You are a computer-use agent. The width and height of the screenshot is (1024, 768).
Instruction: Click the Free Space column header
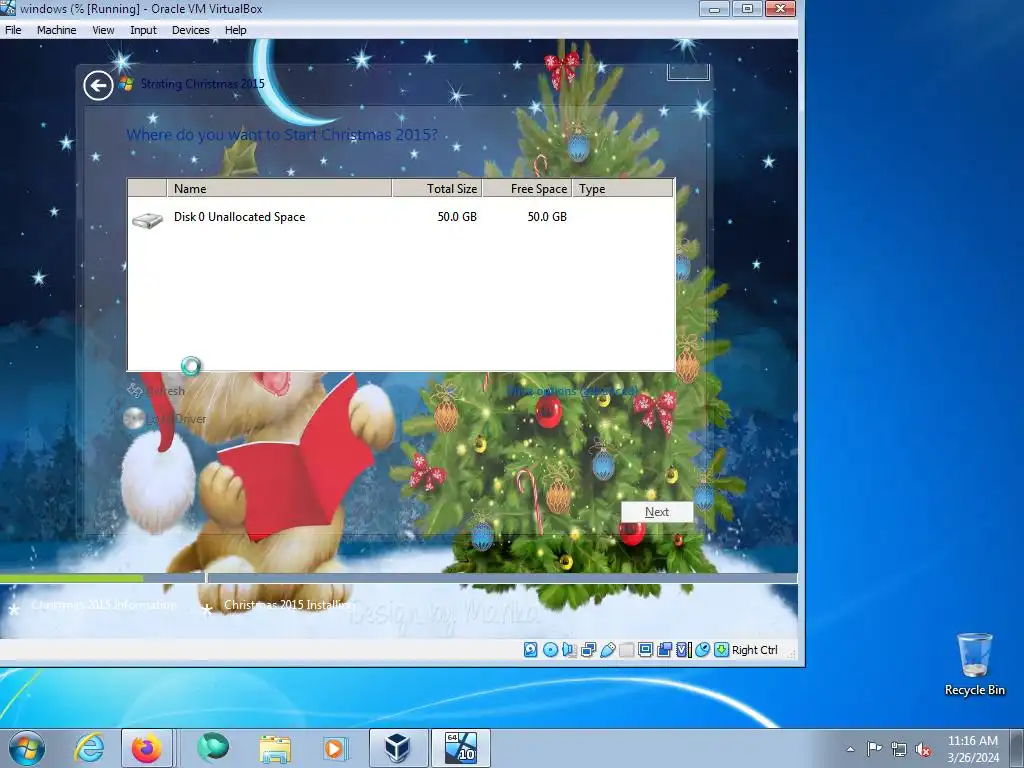(x=527, y=189)
